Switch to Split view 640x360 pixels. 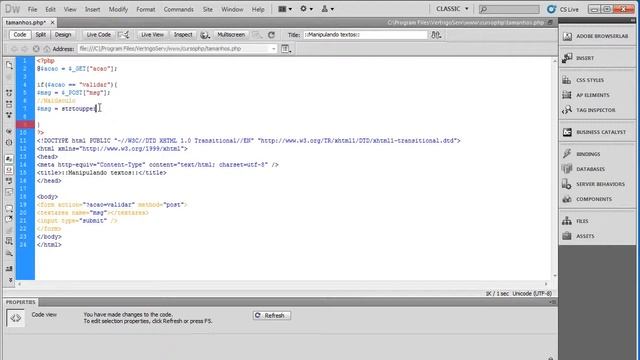(x=40, y=35)
